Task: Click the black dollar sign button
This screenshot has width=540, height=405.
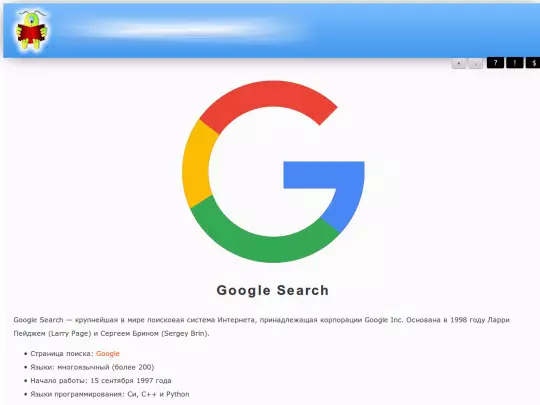Action: (x=533, y=63)
